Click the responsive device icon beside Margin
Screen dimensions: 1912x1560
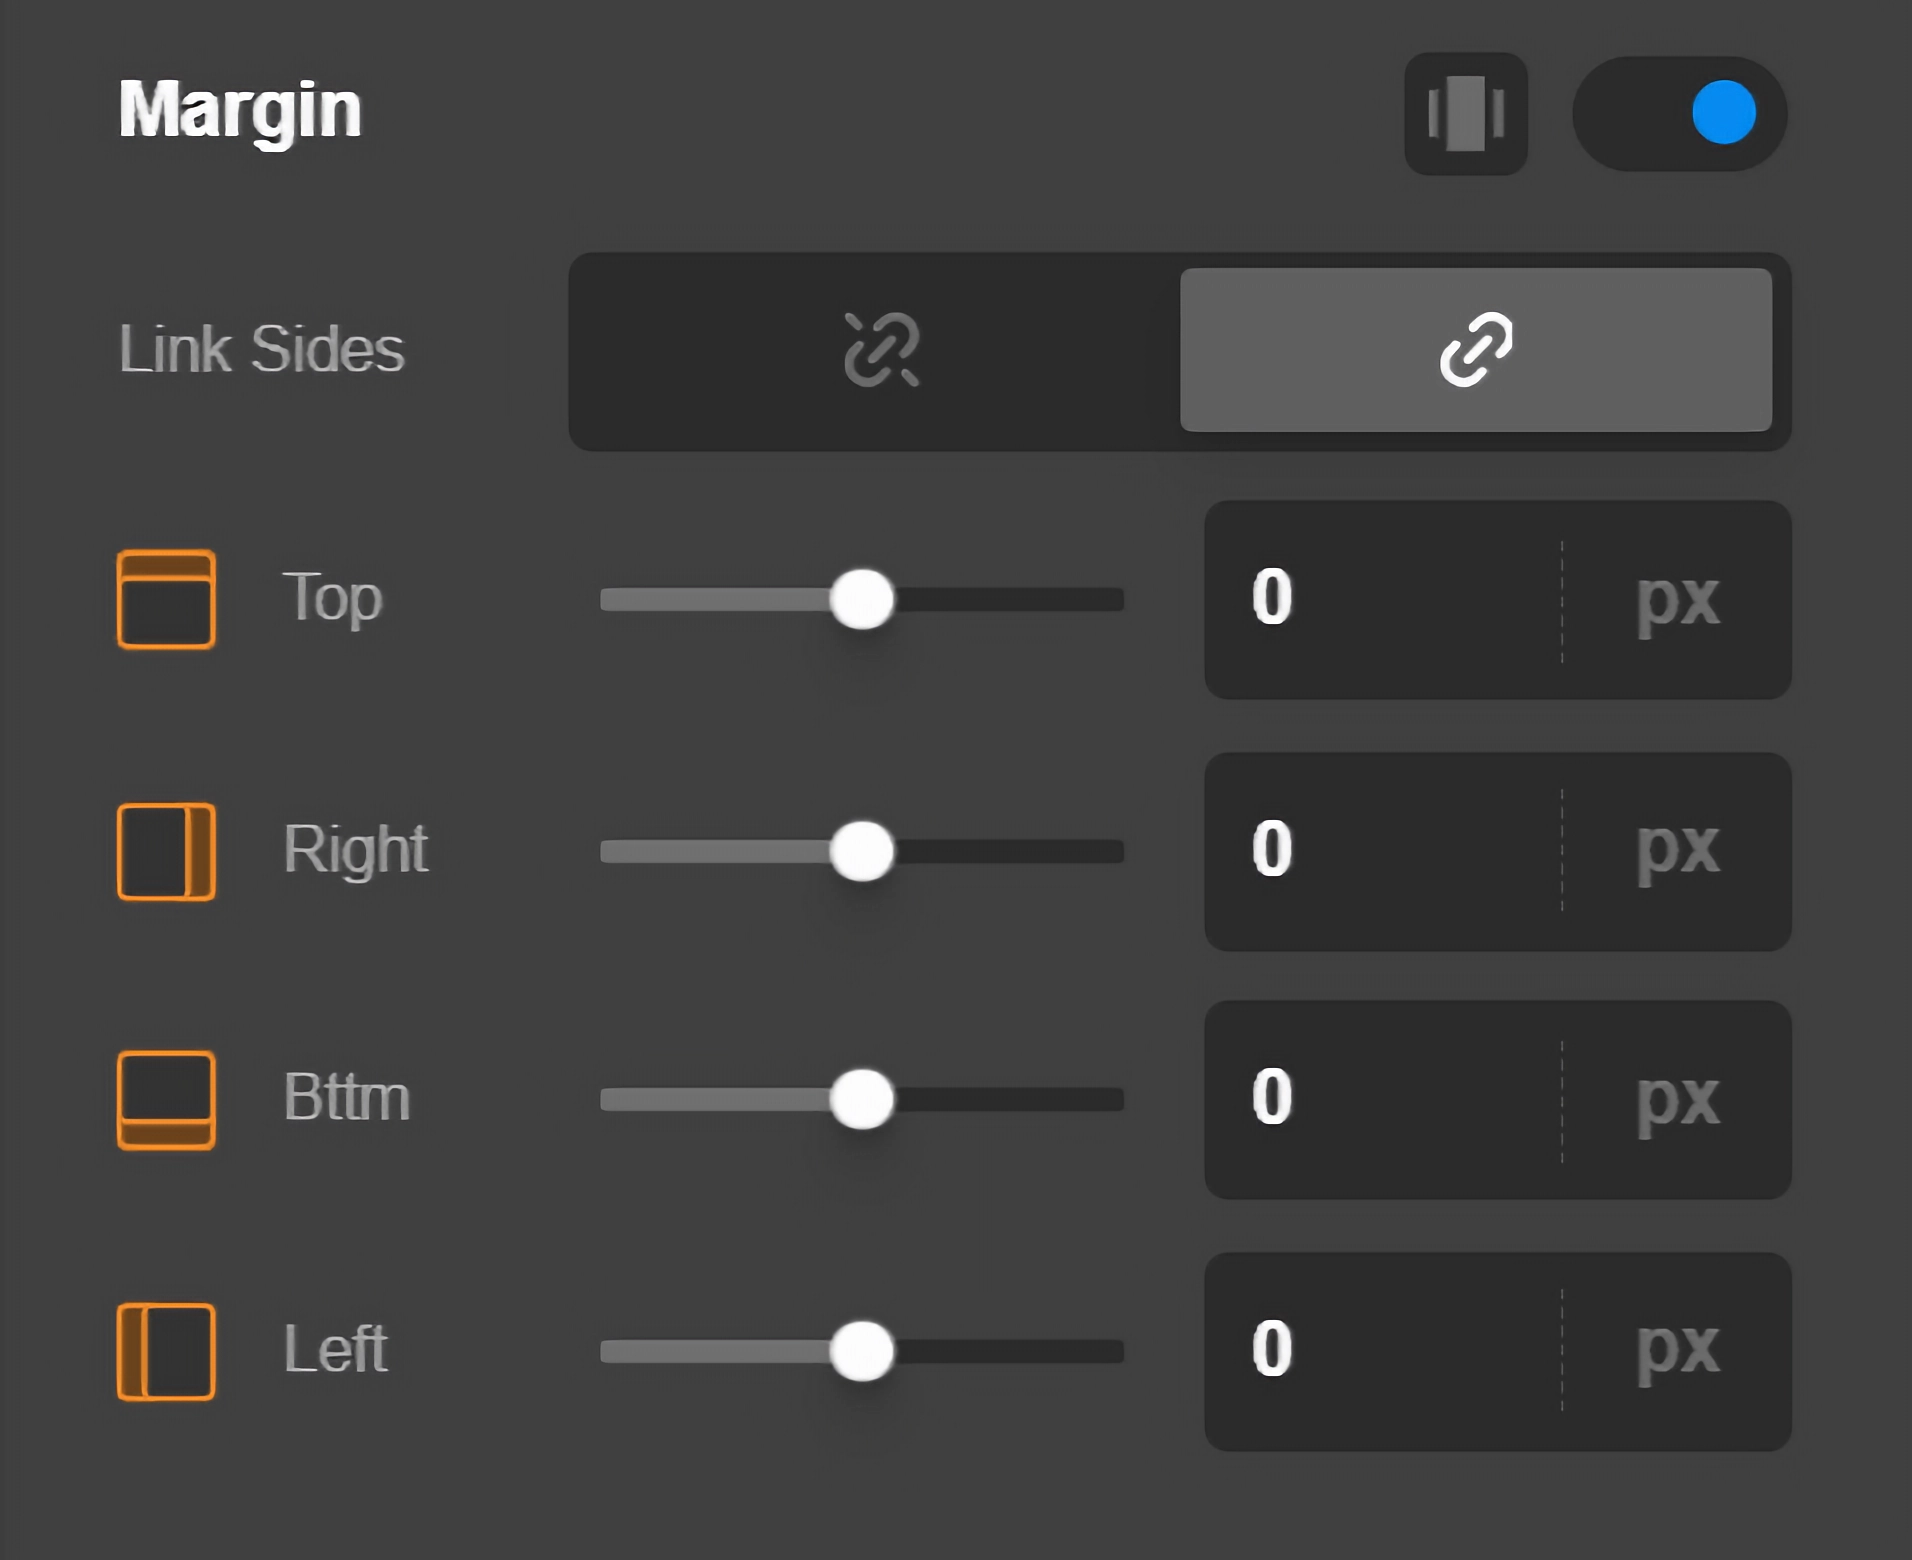1465,114
